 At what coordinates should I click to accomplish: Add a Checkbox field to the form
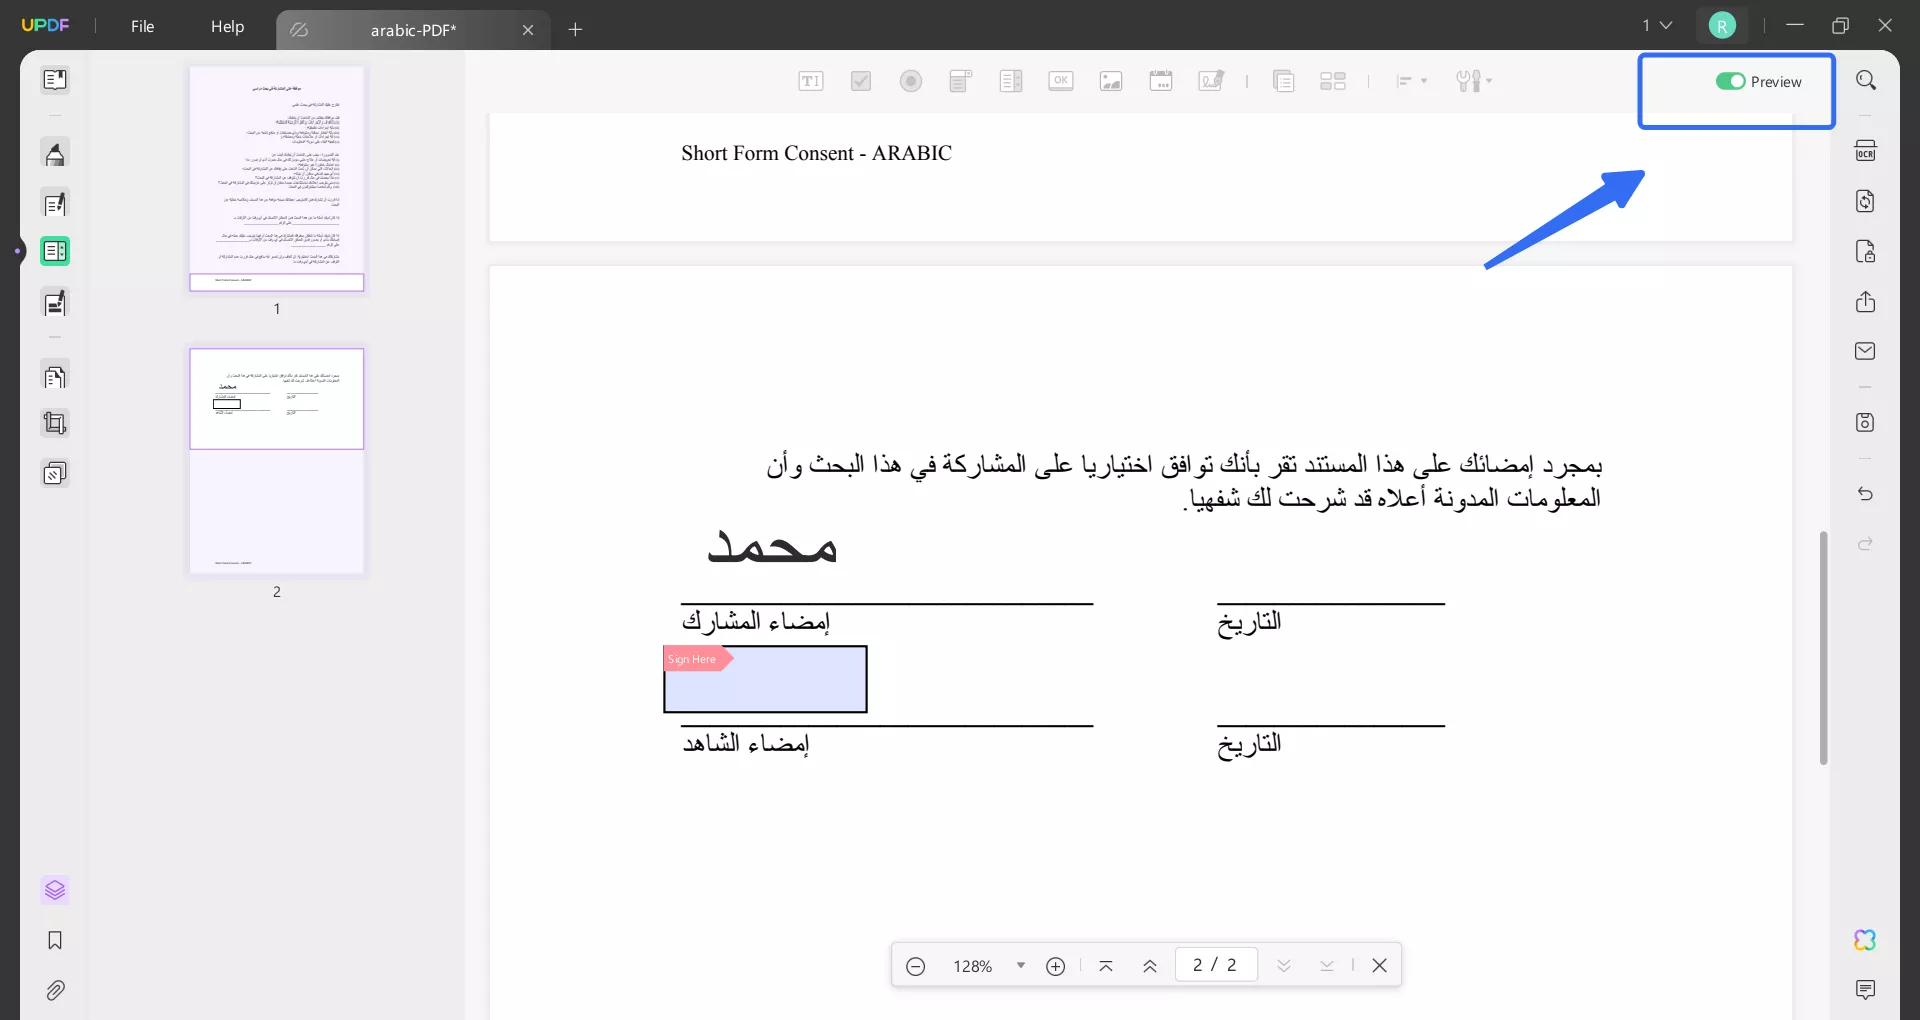coord(861,81)
